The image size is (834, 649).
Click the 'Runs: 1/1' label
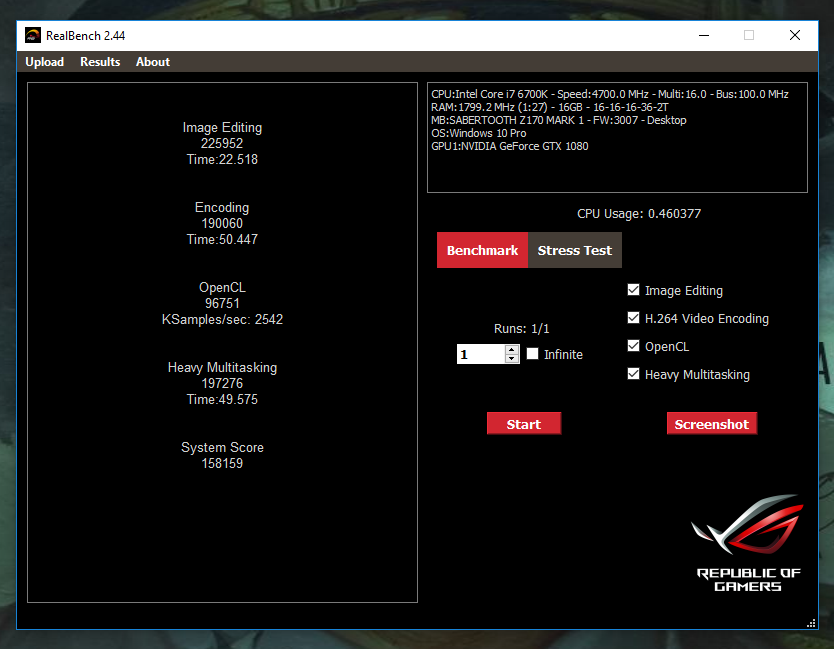[521, 329]
